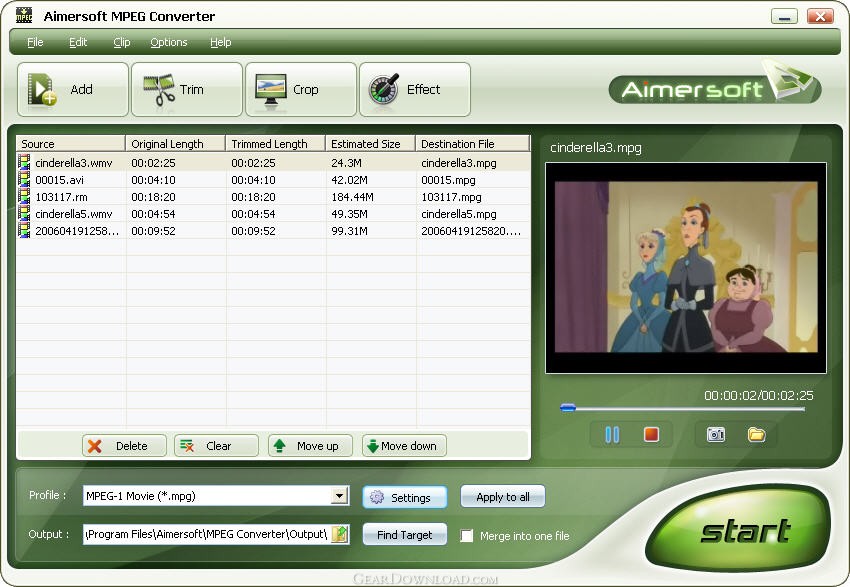Click the Find Target button
The image size is (850, 587).
point(405,534)
